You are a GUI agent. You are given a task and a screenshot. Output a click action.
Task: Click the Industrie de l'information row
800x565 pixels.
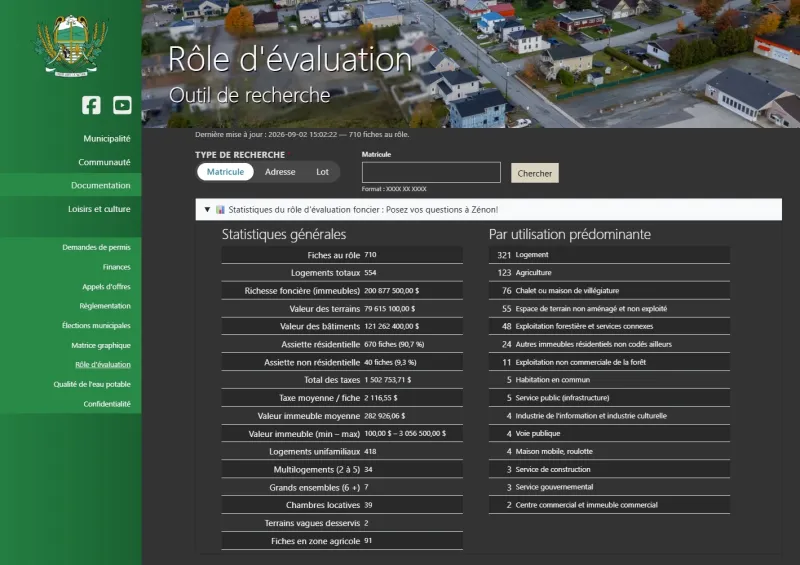(609, 415)
